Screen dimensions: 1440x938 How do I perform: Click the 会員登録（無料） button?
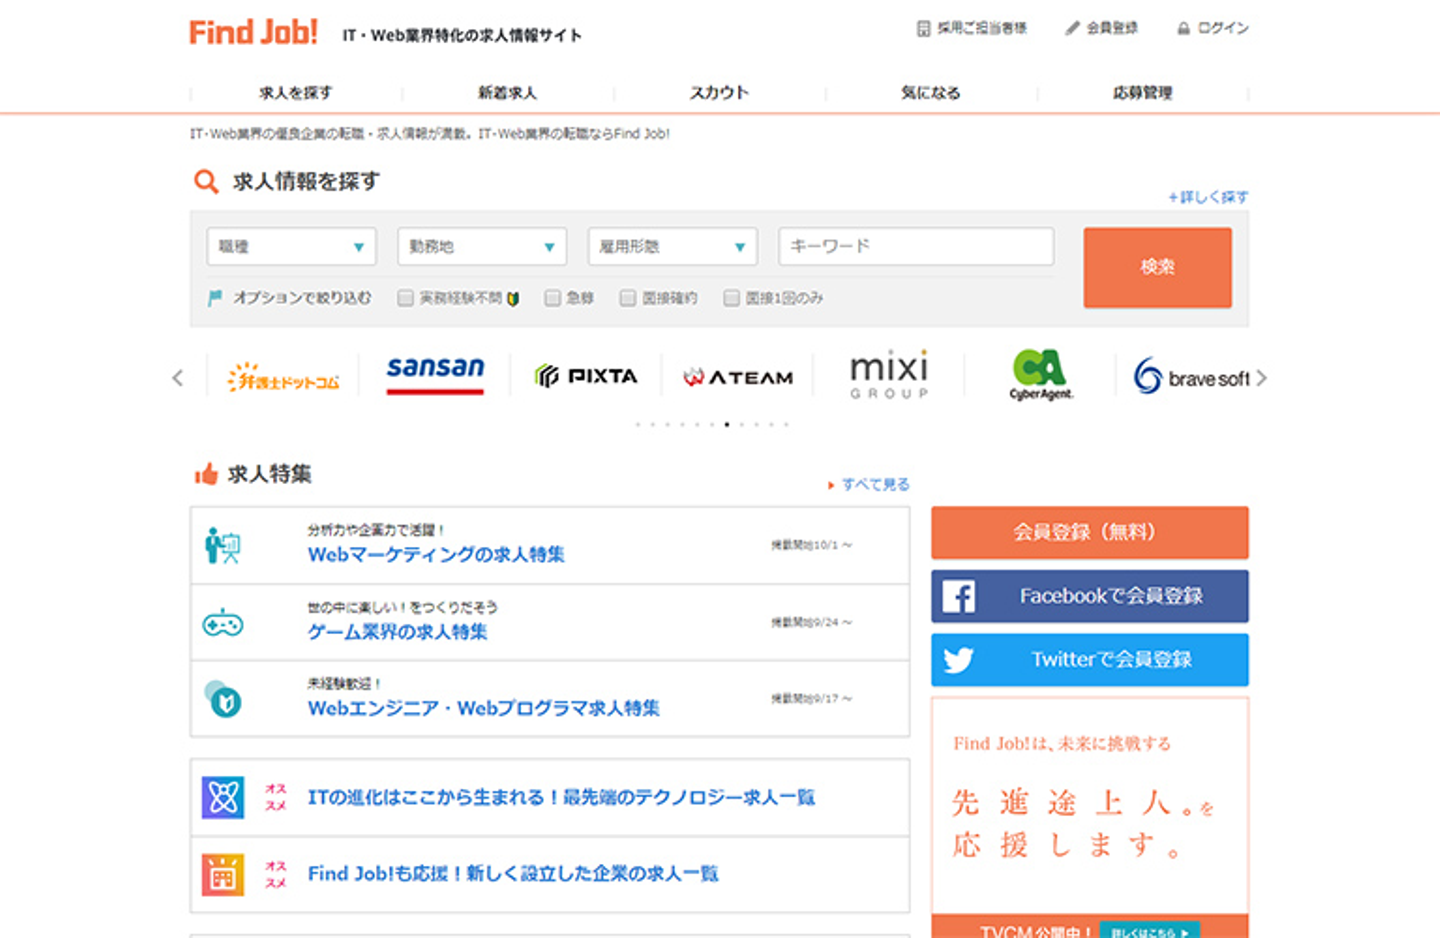tap(1090, 532)
